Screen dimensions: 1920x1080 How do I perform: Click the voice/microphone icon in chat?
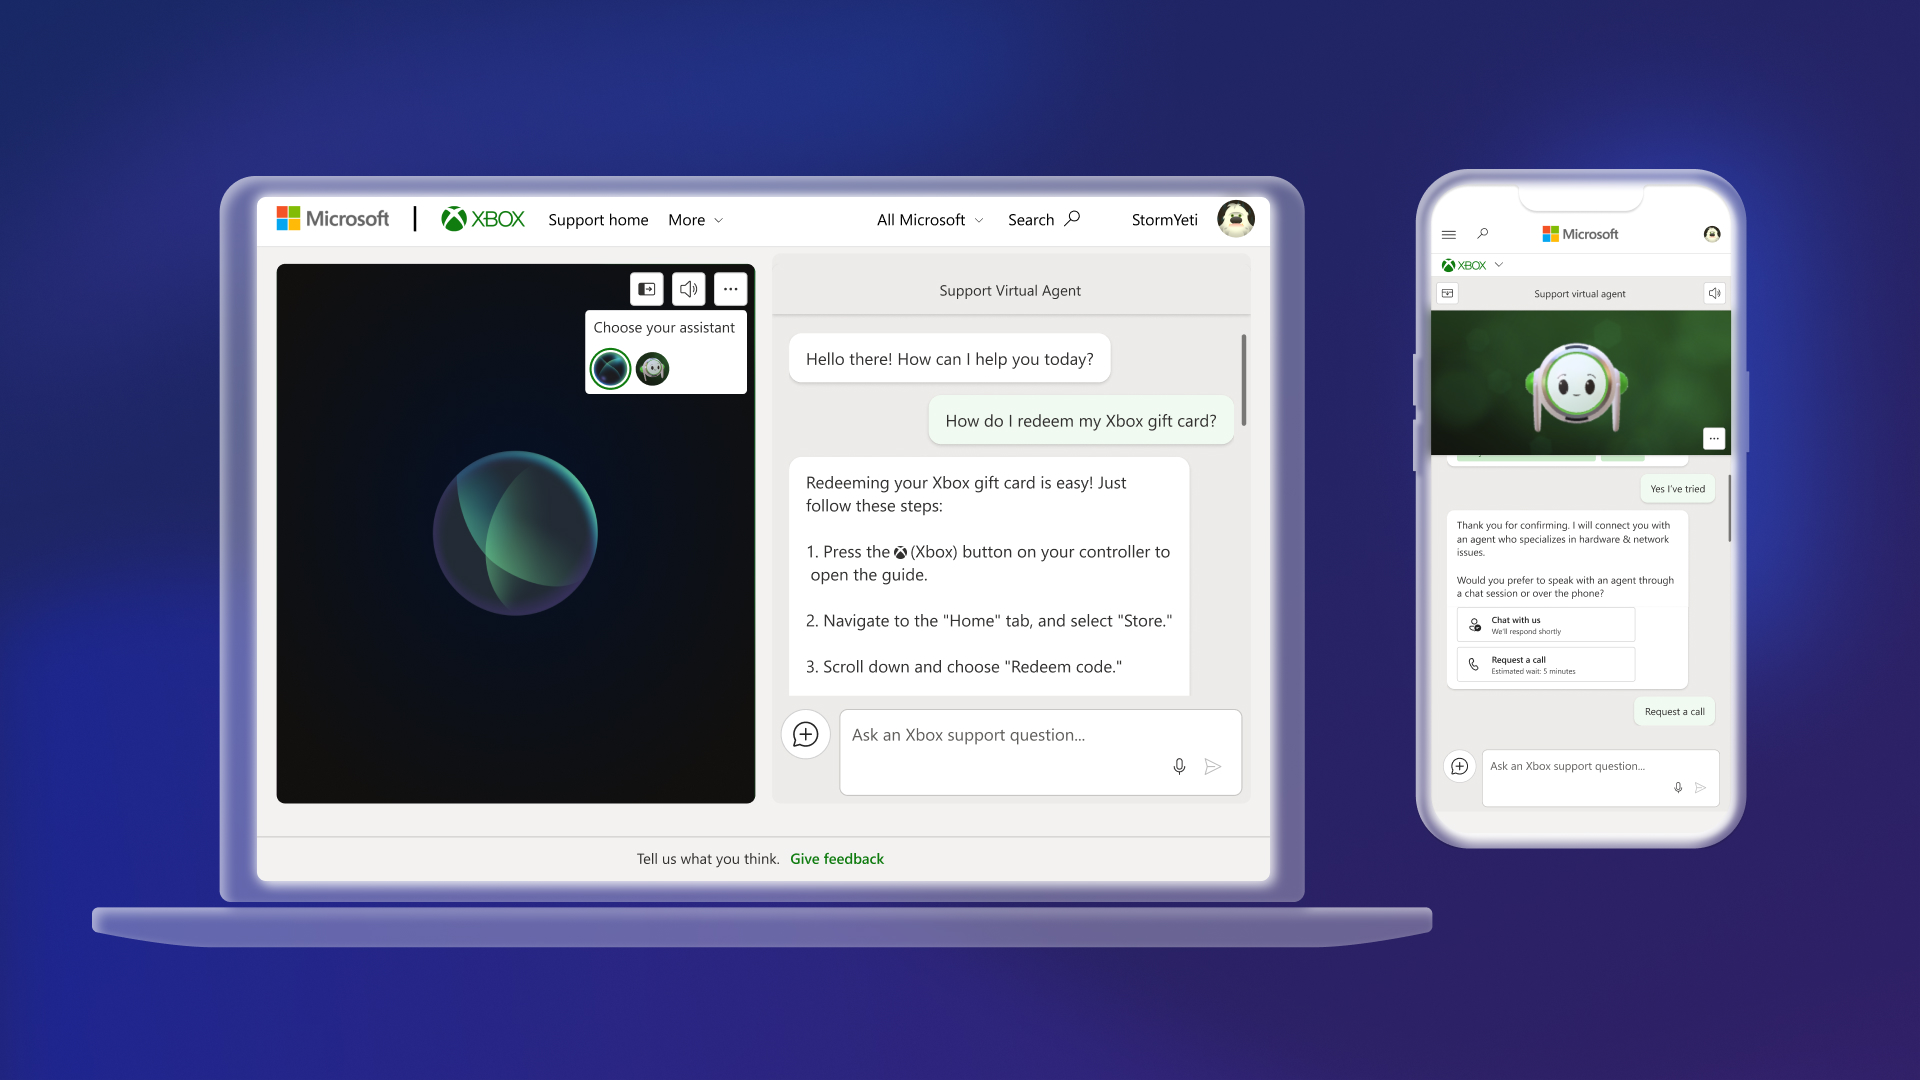click(1179, 766)
